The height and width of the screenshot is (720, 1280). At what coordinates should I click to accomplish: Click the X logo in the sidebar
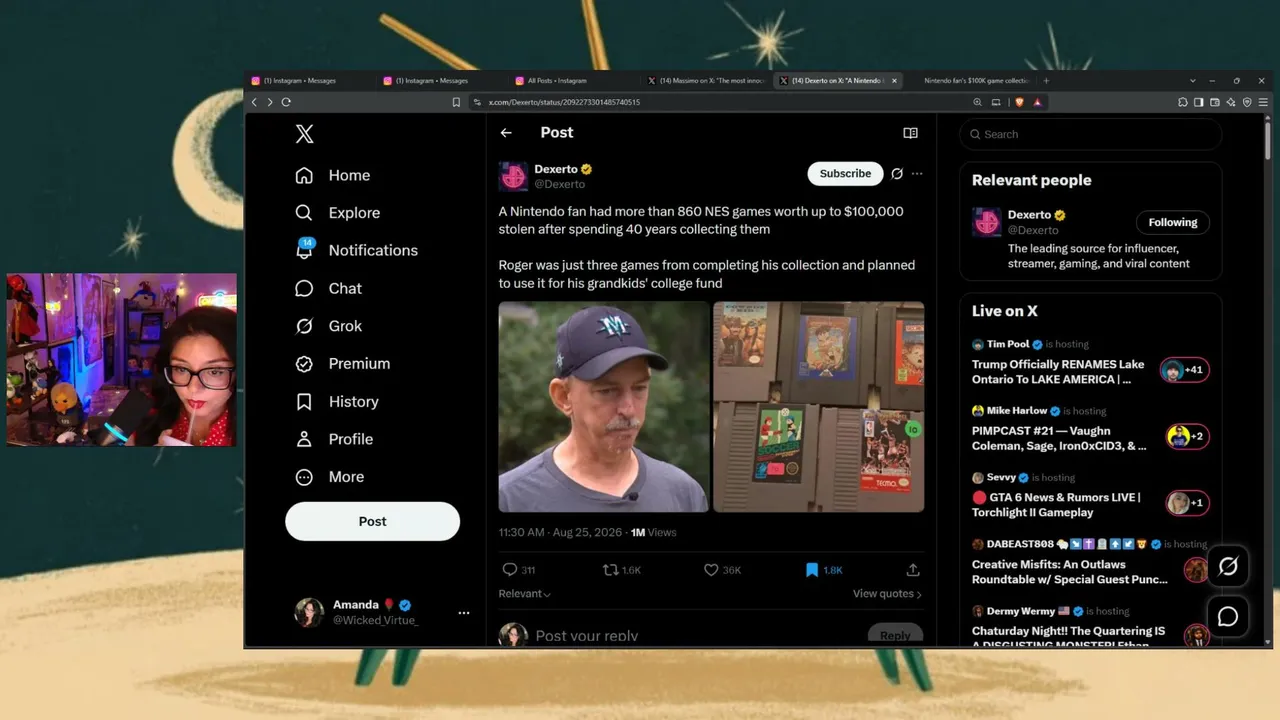click(x=305, y=134)
